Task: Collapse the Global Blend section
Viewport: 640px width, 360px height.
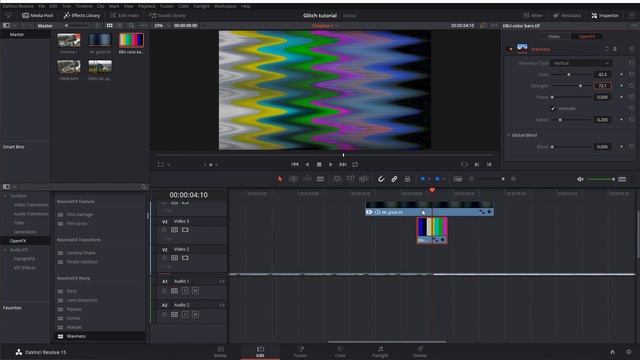Action: point(509,135)
